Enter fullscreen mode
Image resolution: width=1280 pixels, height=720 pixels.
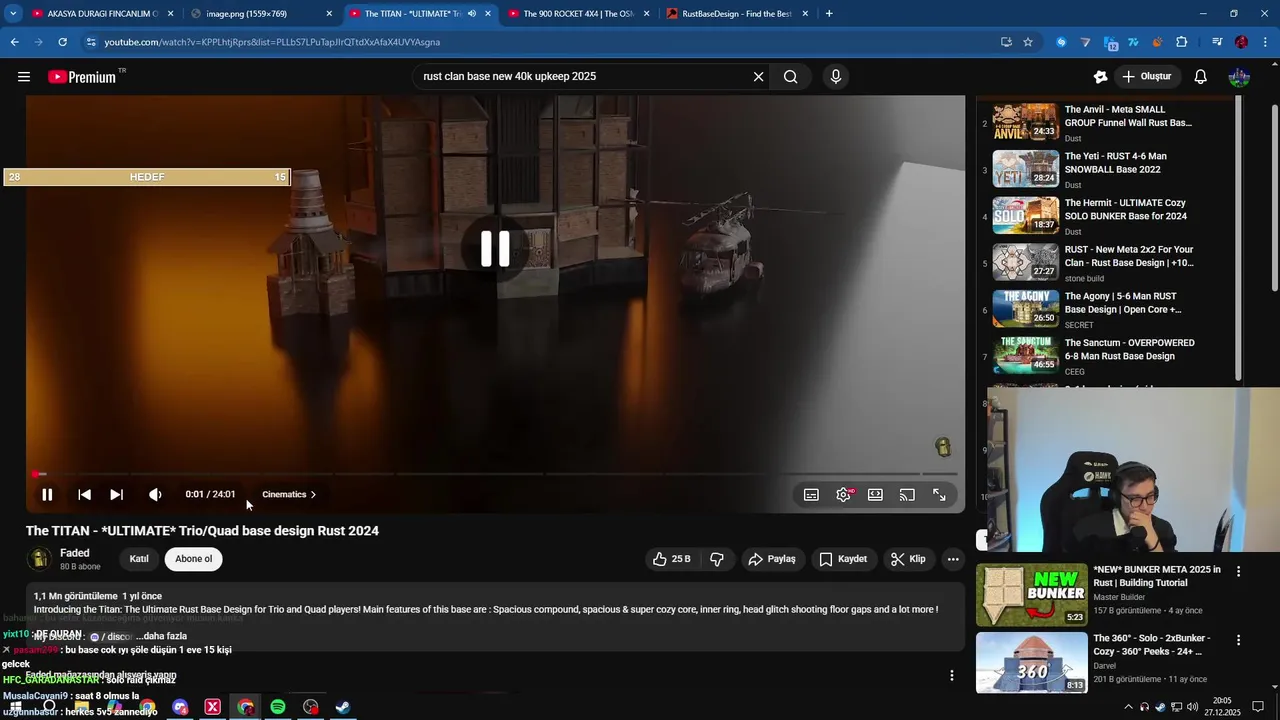pyautogui.click(x=939, y=495)
